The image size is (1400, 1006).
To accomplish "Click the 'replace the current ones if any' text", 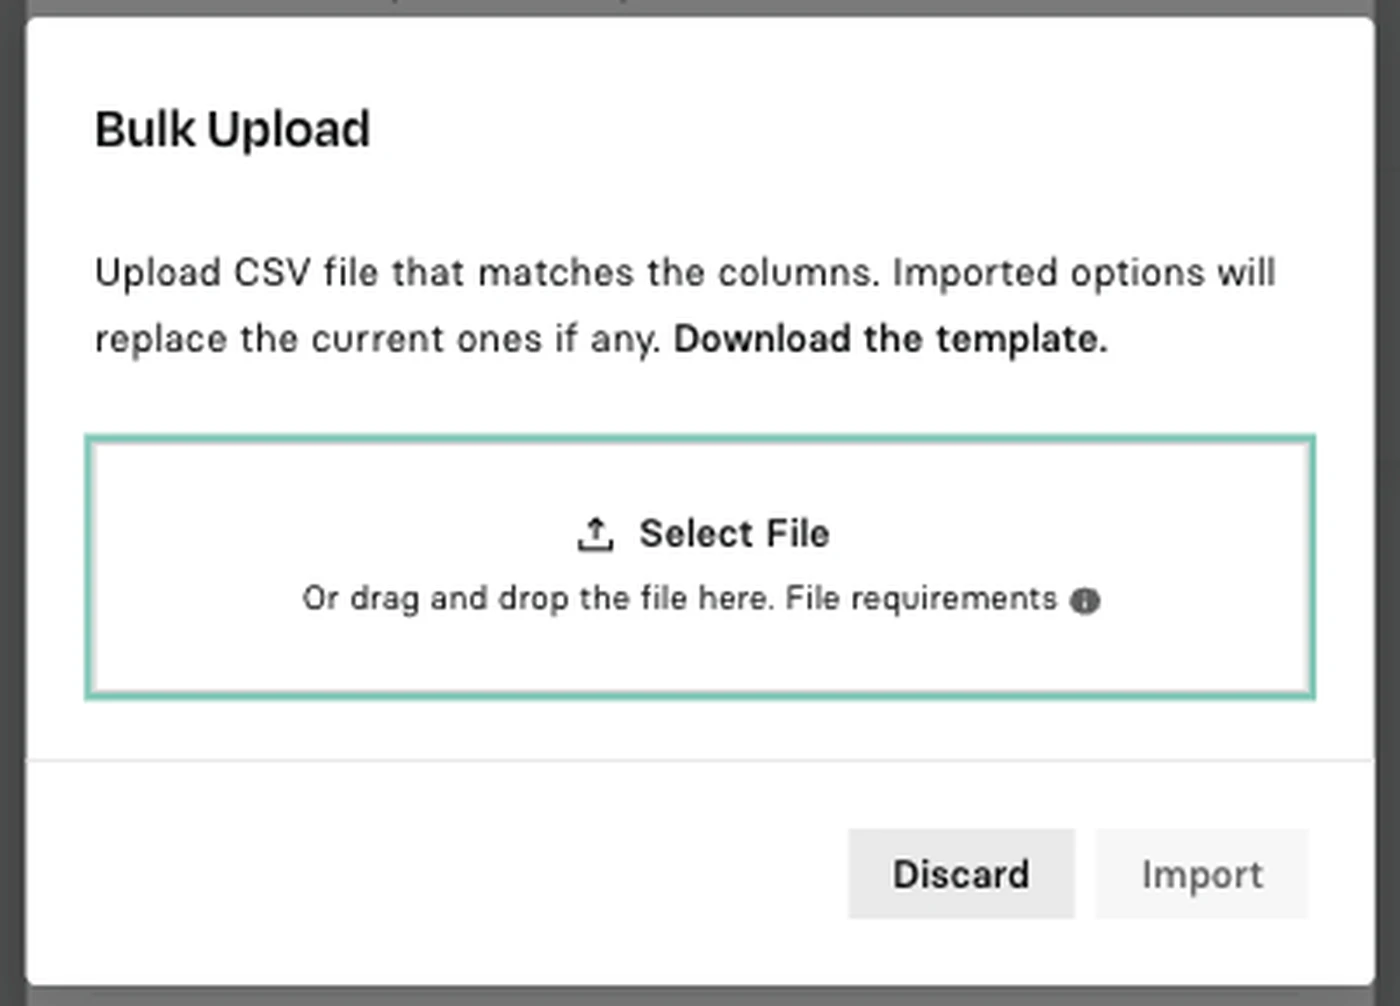I will [377, 339].
